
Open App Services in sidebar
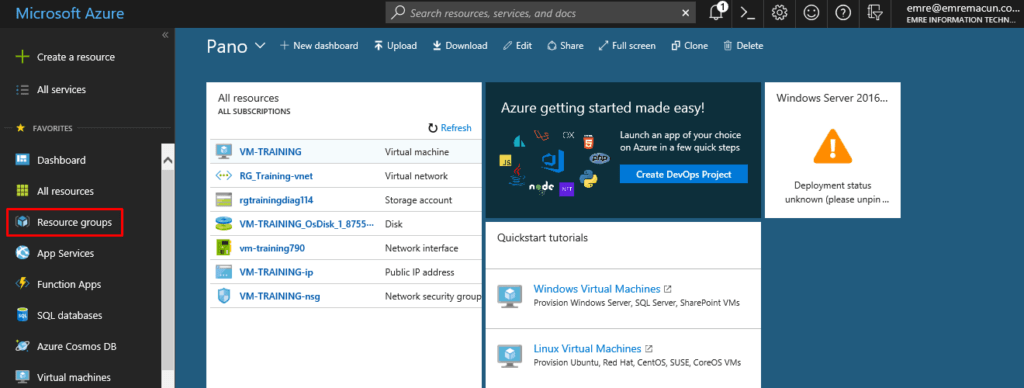(x=65, y=253)
